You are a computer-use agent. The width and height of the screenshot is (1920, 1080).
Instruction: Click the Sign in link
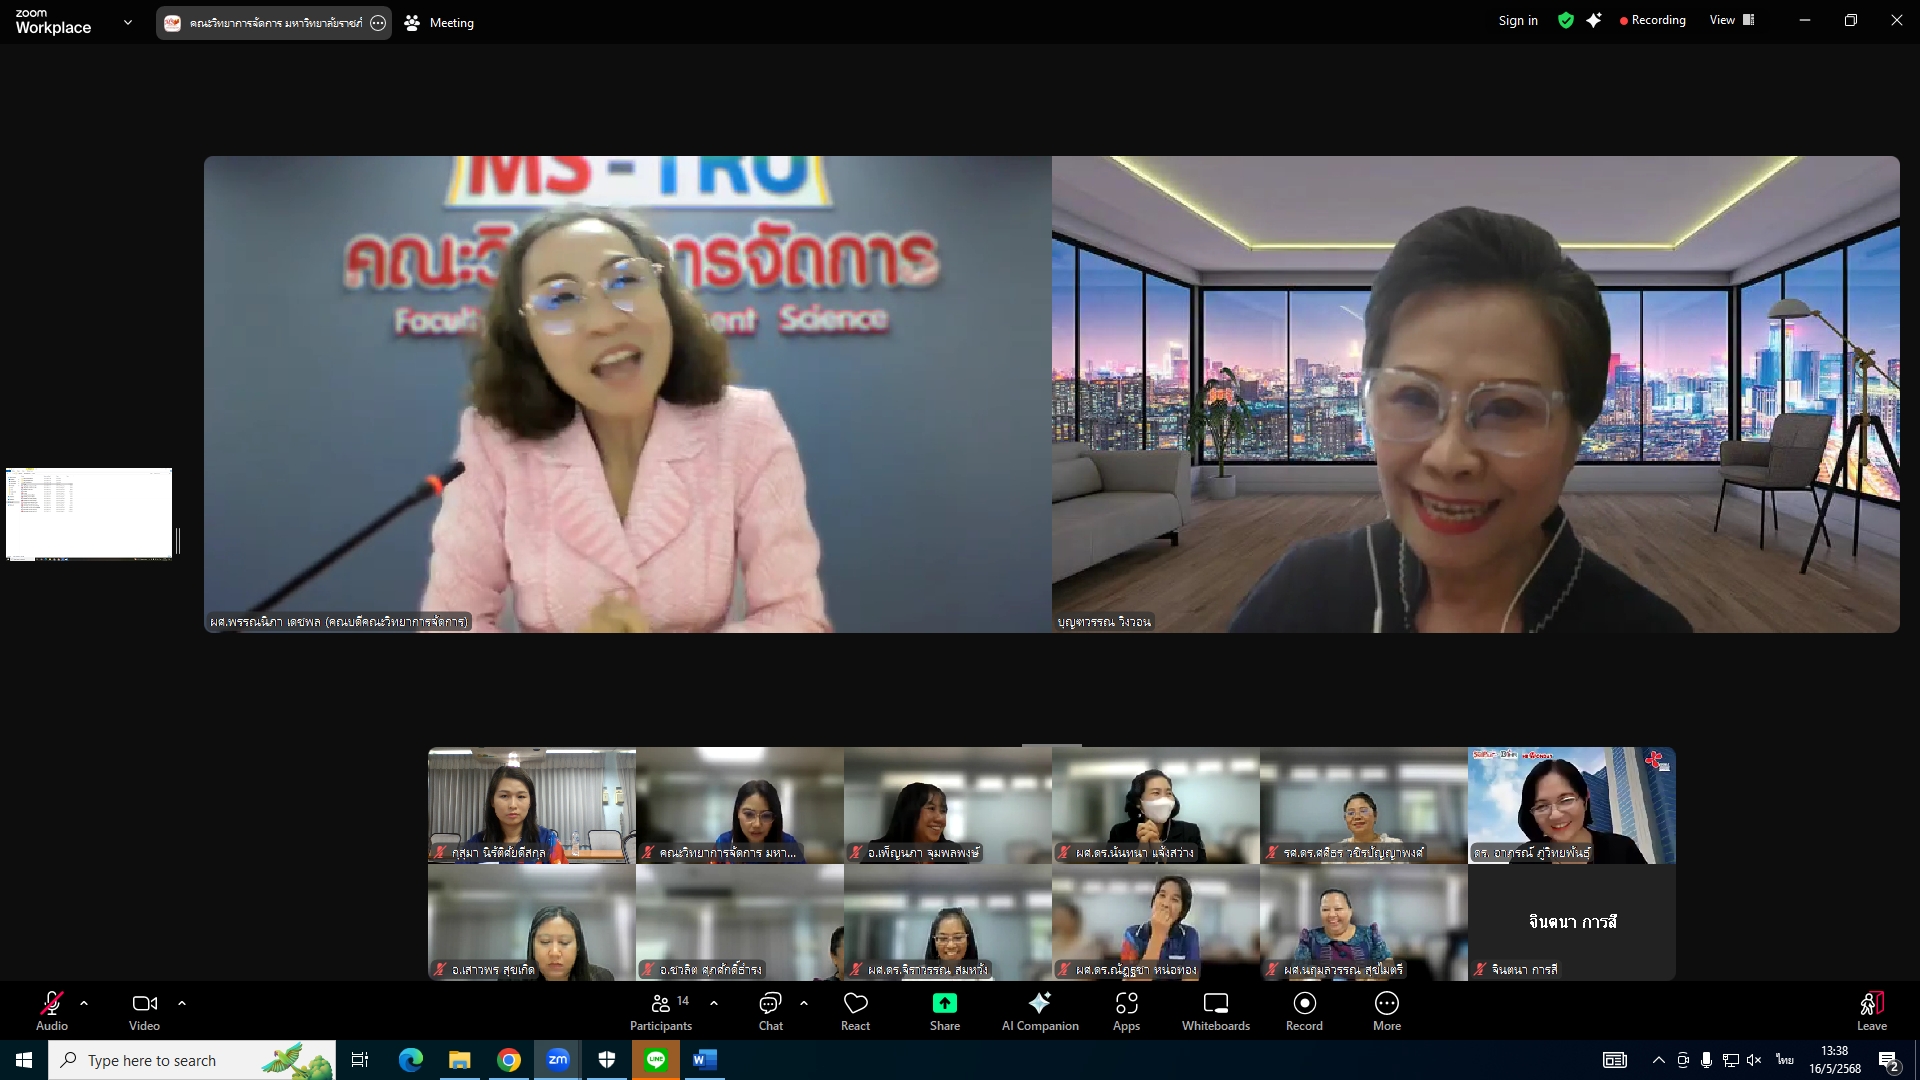point(1517,20)
